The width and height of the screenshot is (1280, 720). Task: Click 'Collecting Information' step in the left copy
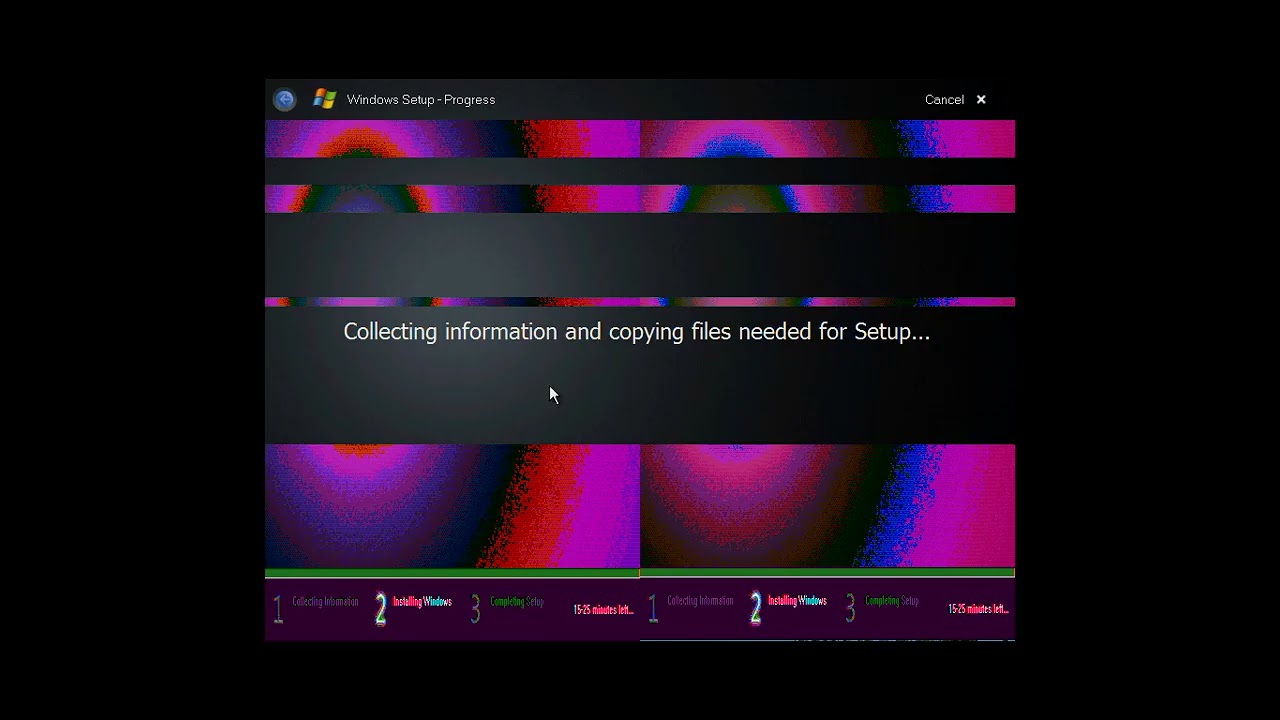tap(325, 602)
